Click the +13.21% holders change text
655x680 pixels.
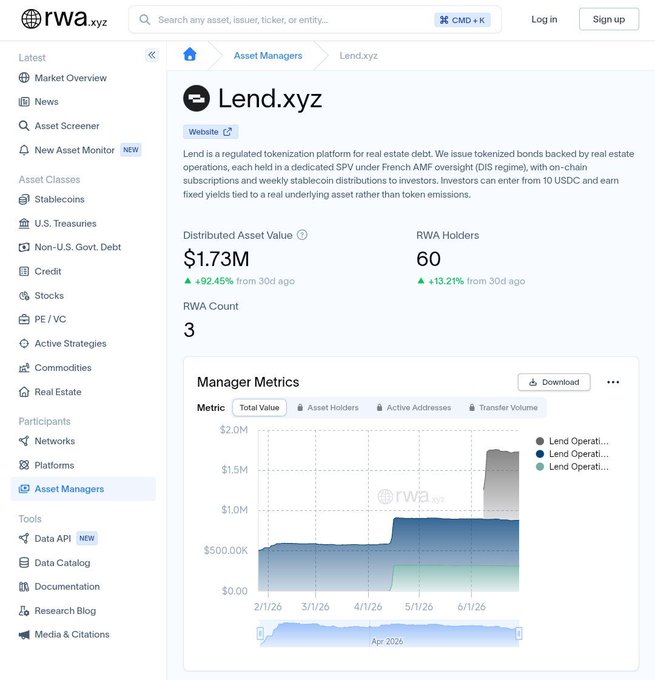coord(446,281)
